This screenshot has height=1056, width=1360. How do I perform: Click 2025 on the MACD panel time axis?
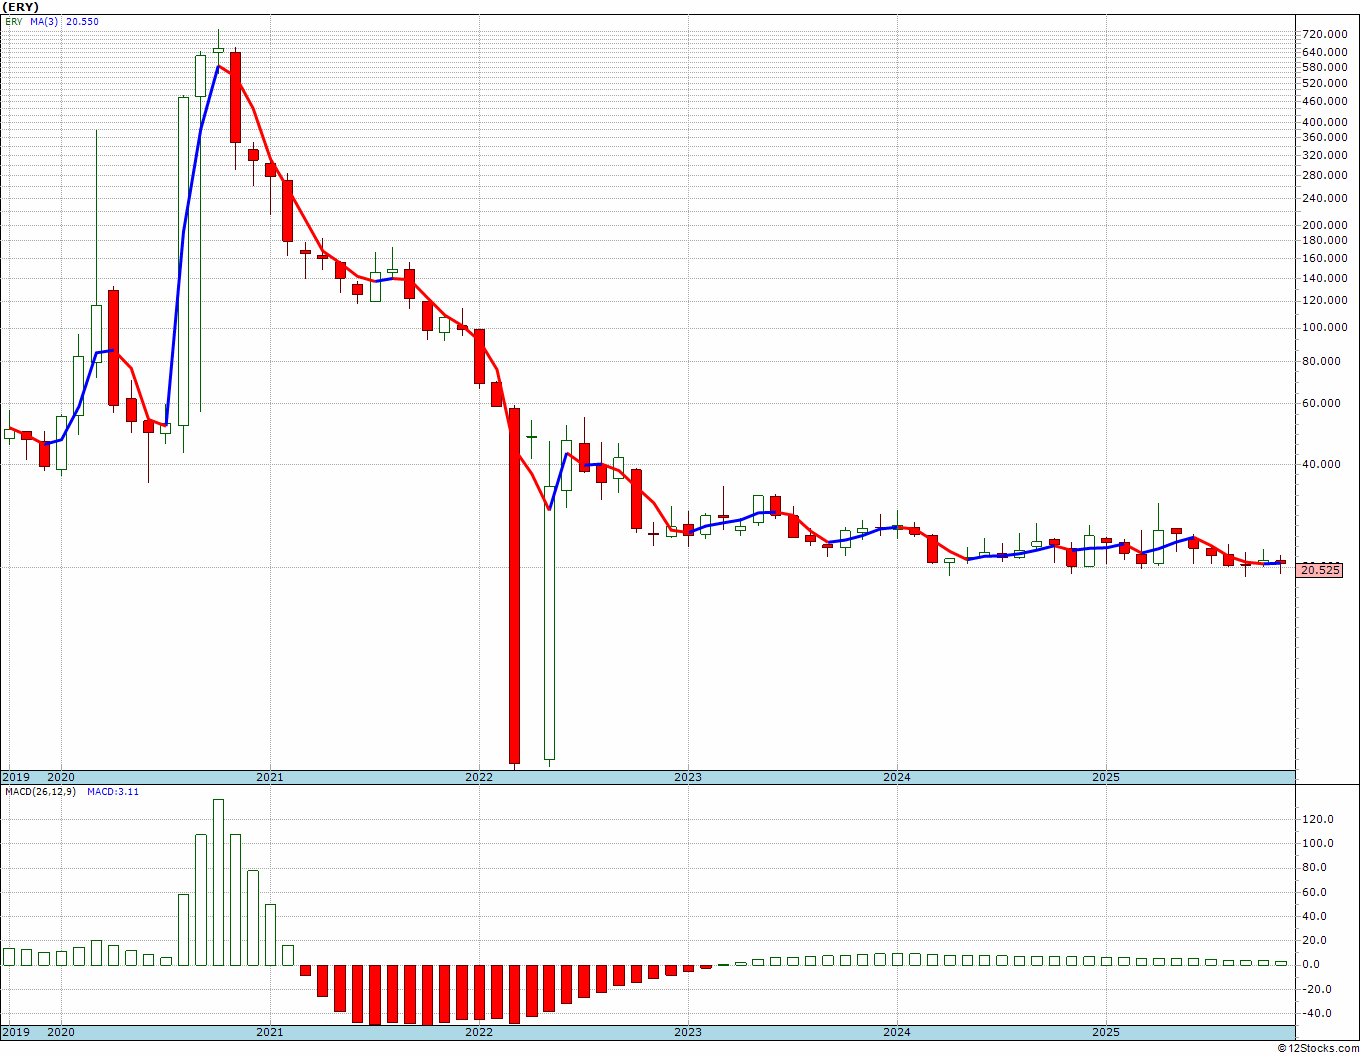(1106, 1032)
